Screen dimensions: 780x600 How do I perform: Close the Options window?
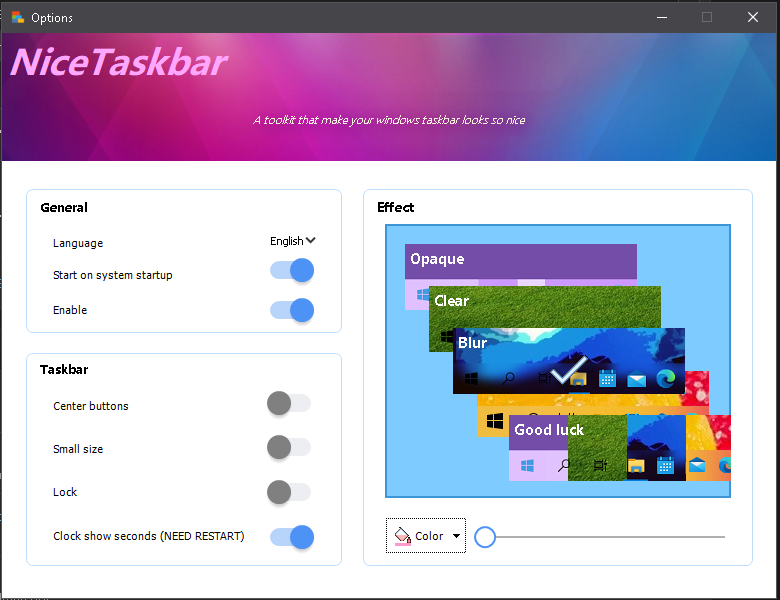pyautogui.click(x=753, y=17)
